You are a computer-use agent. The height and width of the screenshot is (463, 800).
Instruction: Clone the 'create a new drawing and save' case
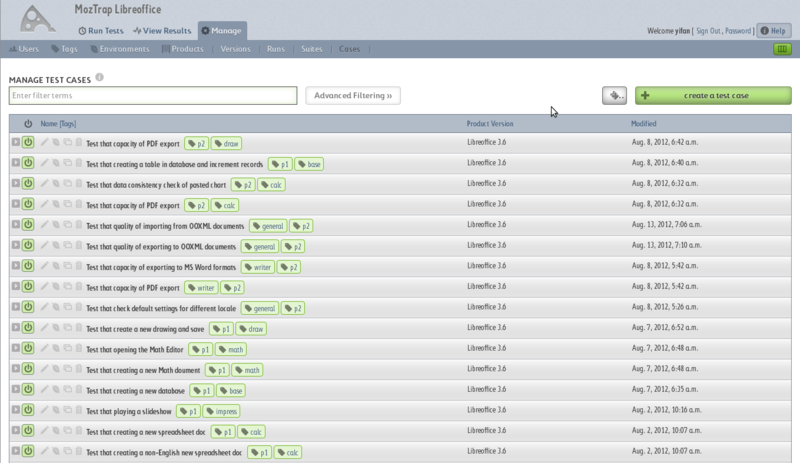(67, 327)
